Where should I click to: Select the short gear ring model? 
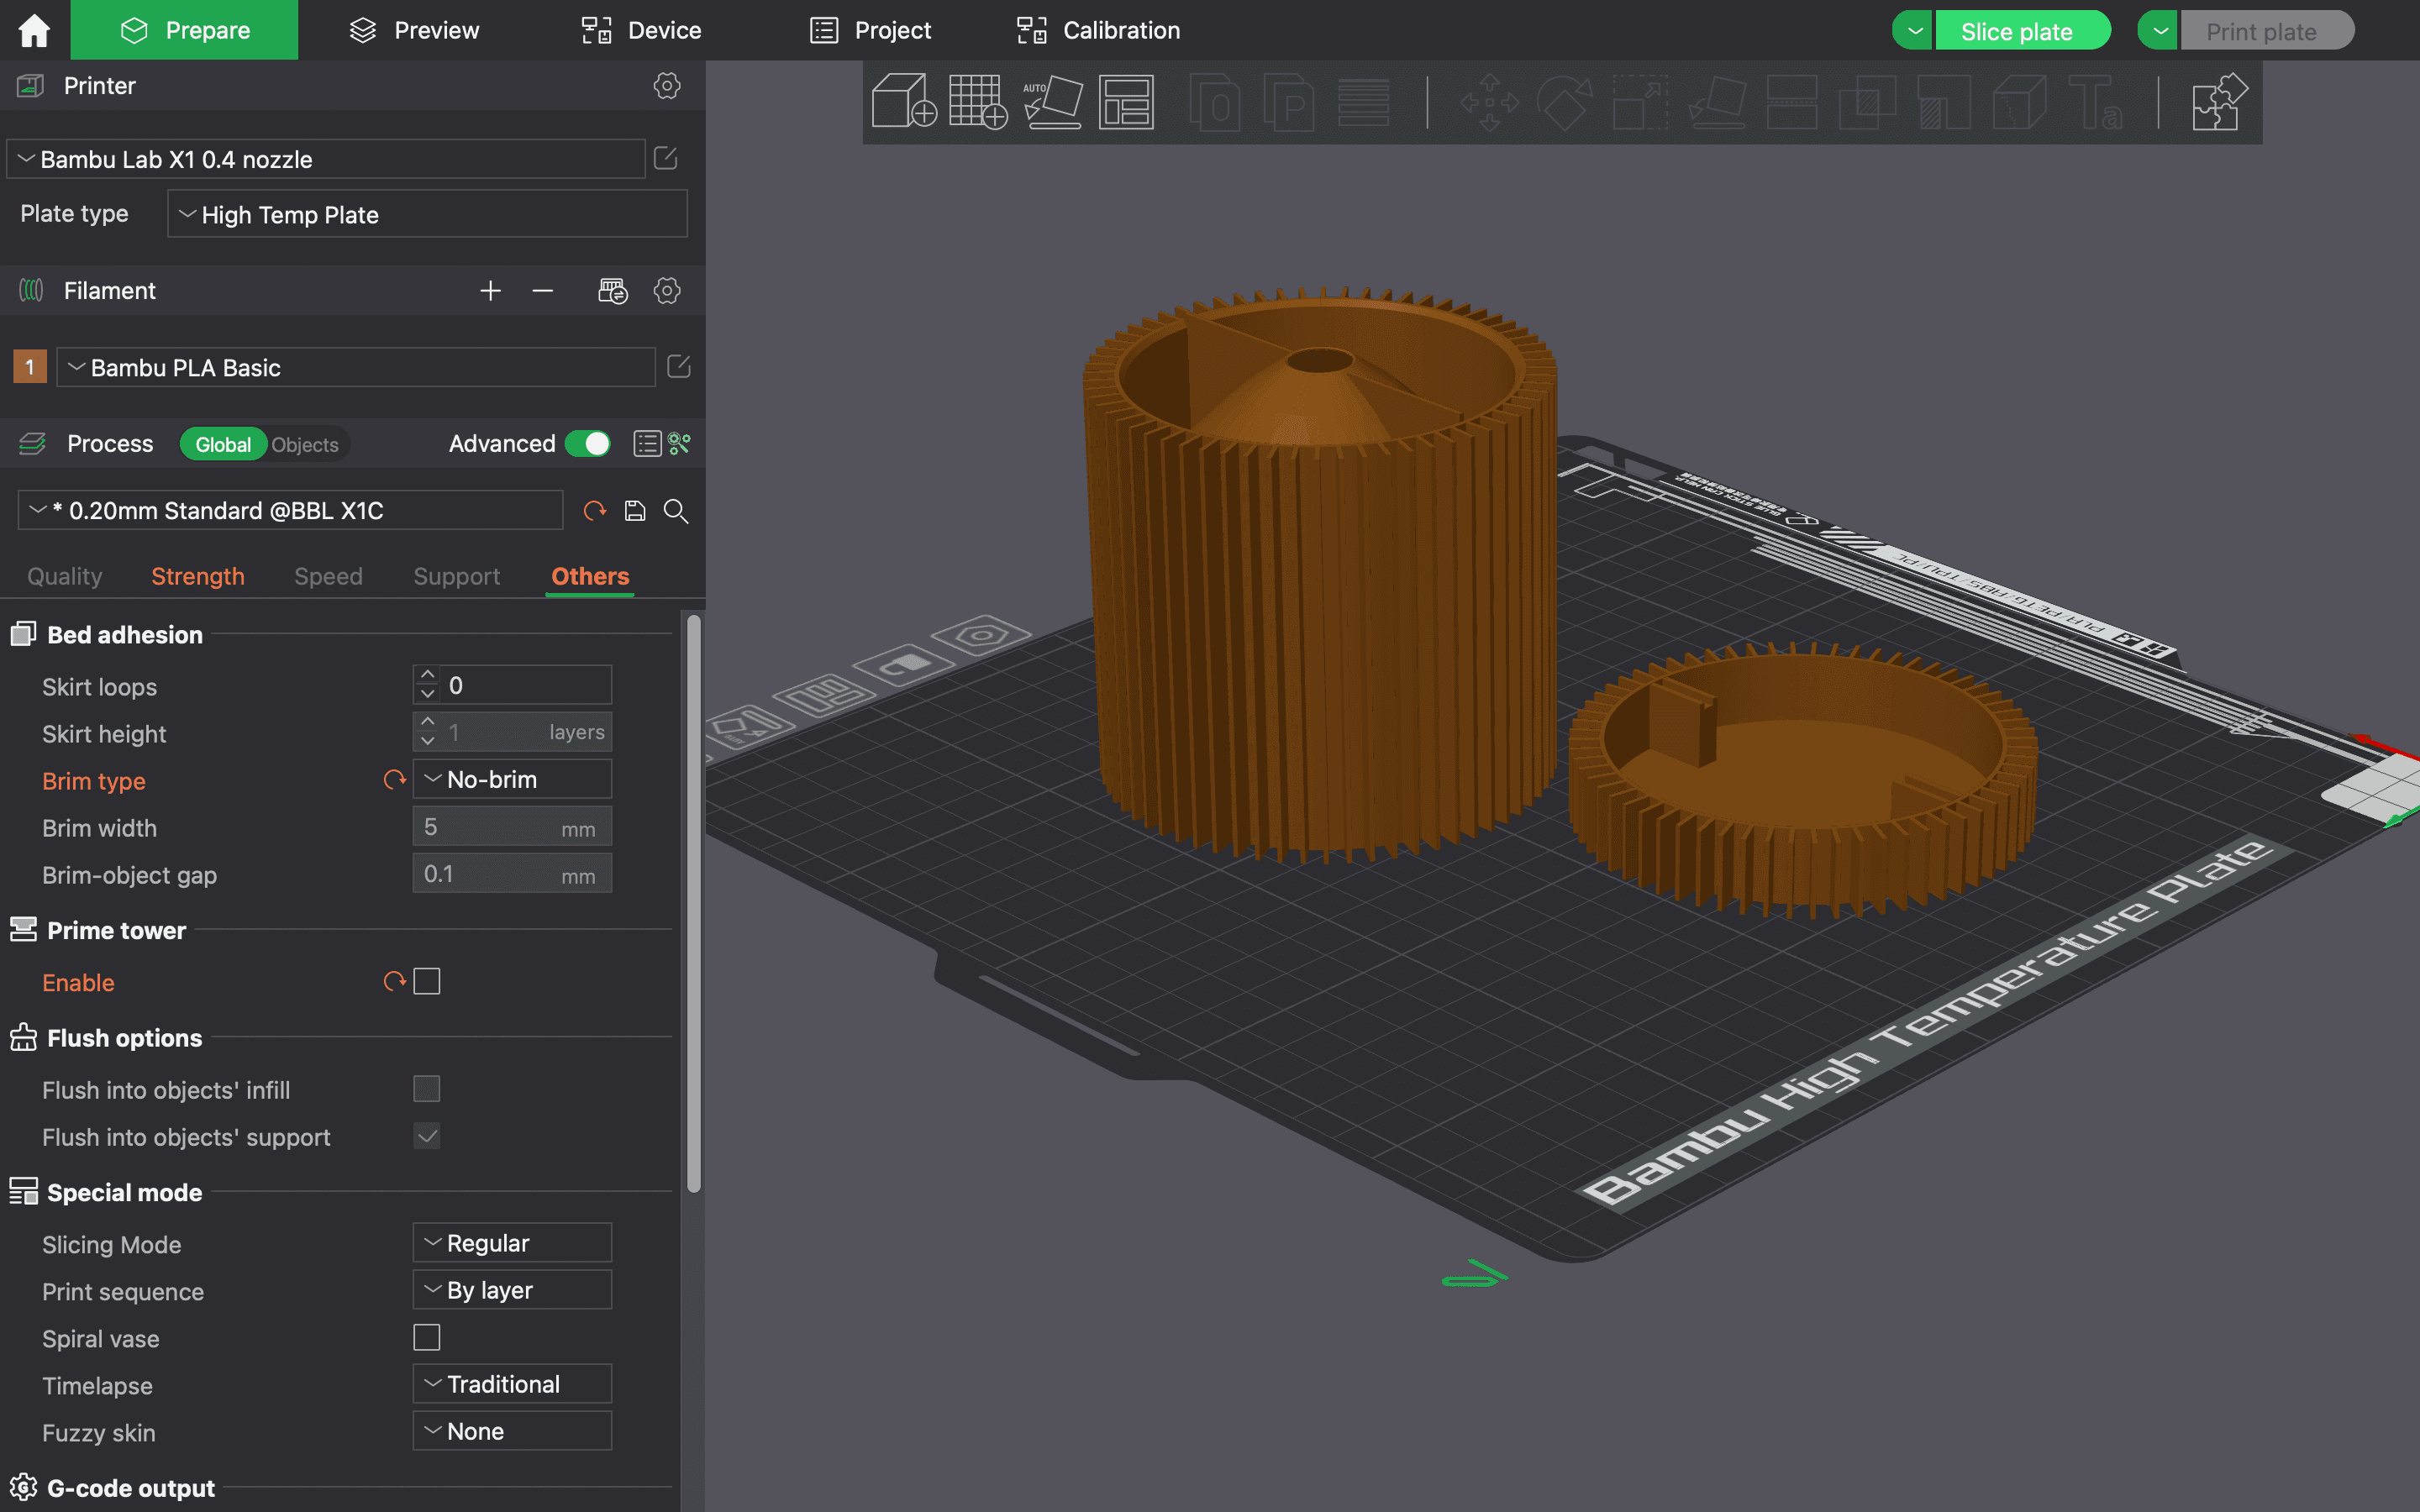click(x=1803, y=780)
